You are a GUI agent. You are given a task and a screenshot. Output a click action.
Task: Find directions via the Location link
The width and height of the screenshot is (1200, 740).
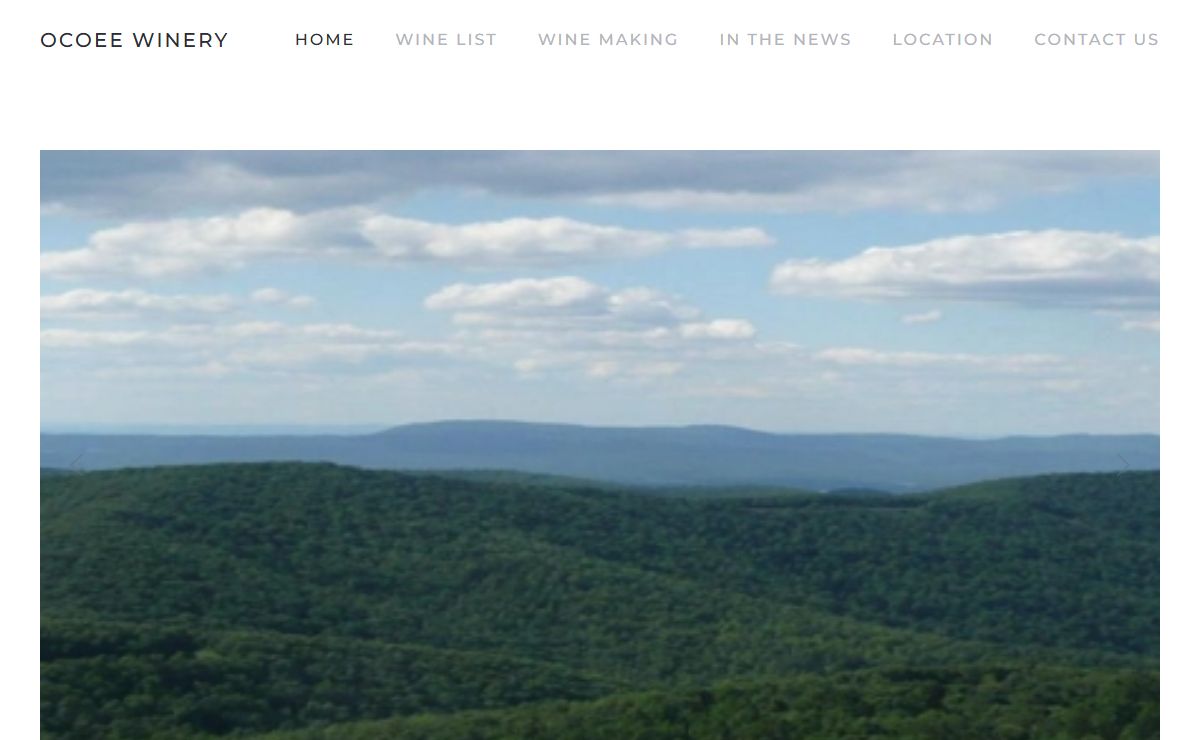pyautogui.click(x=943, y=40)
